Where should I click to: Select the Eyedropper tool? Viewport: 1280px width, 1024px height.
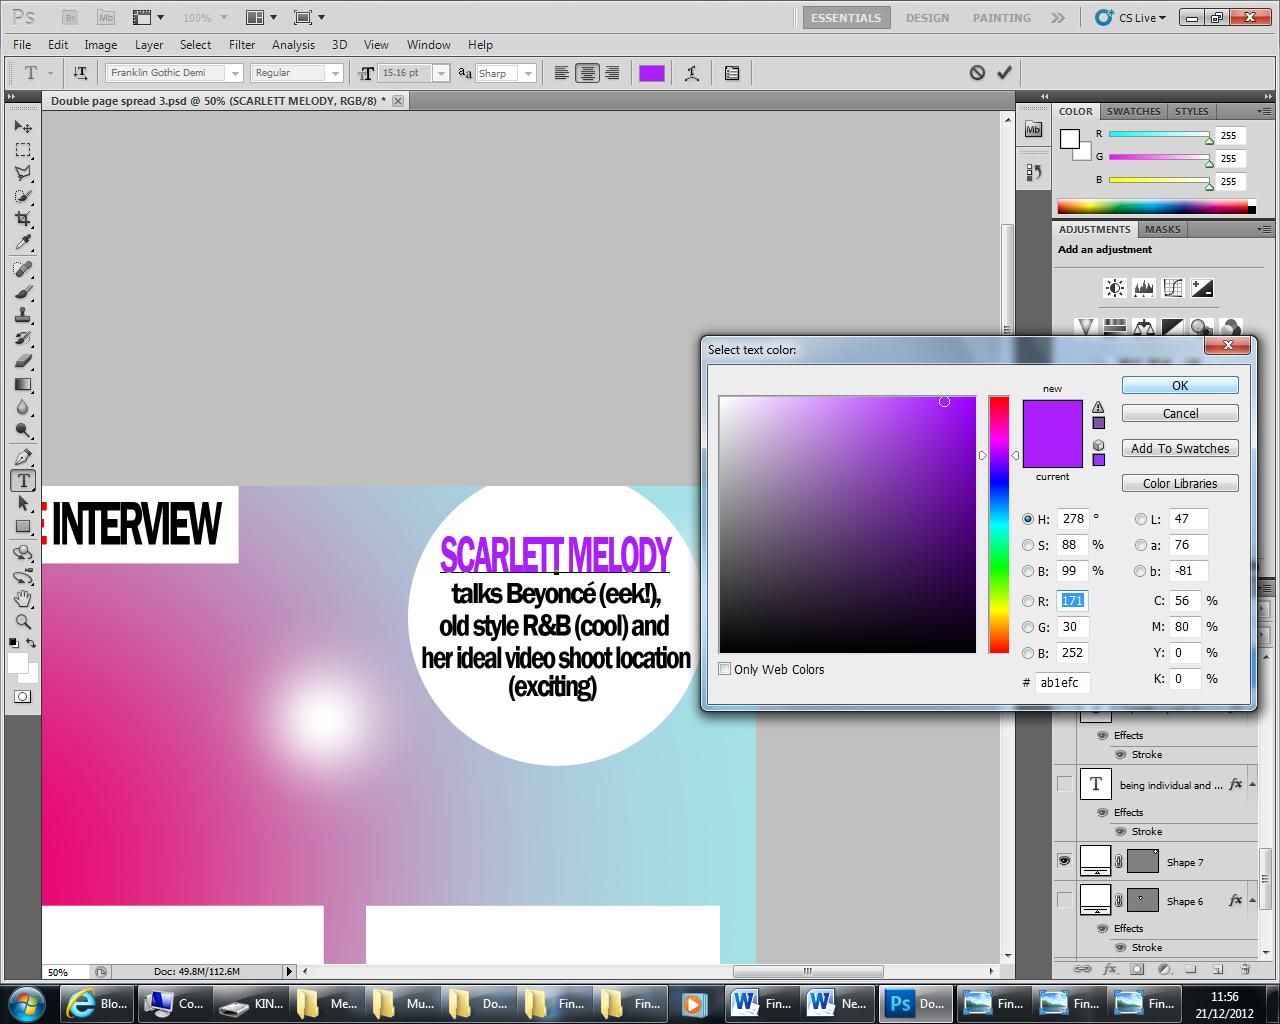22,242
